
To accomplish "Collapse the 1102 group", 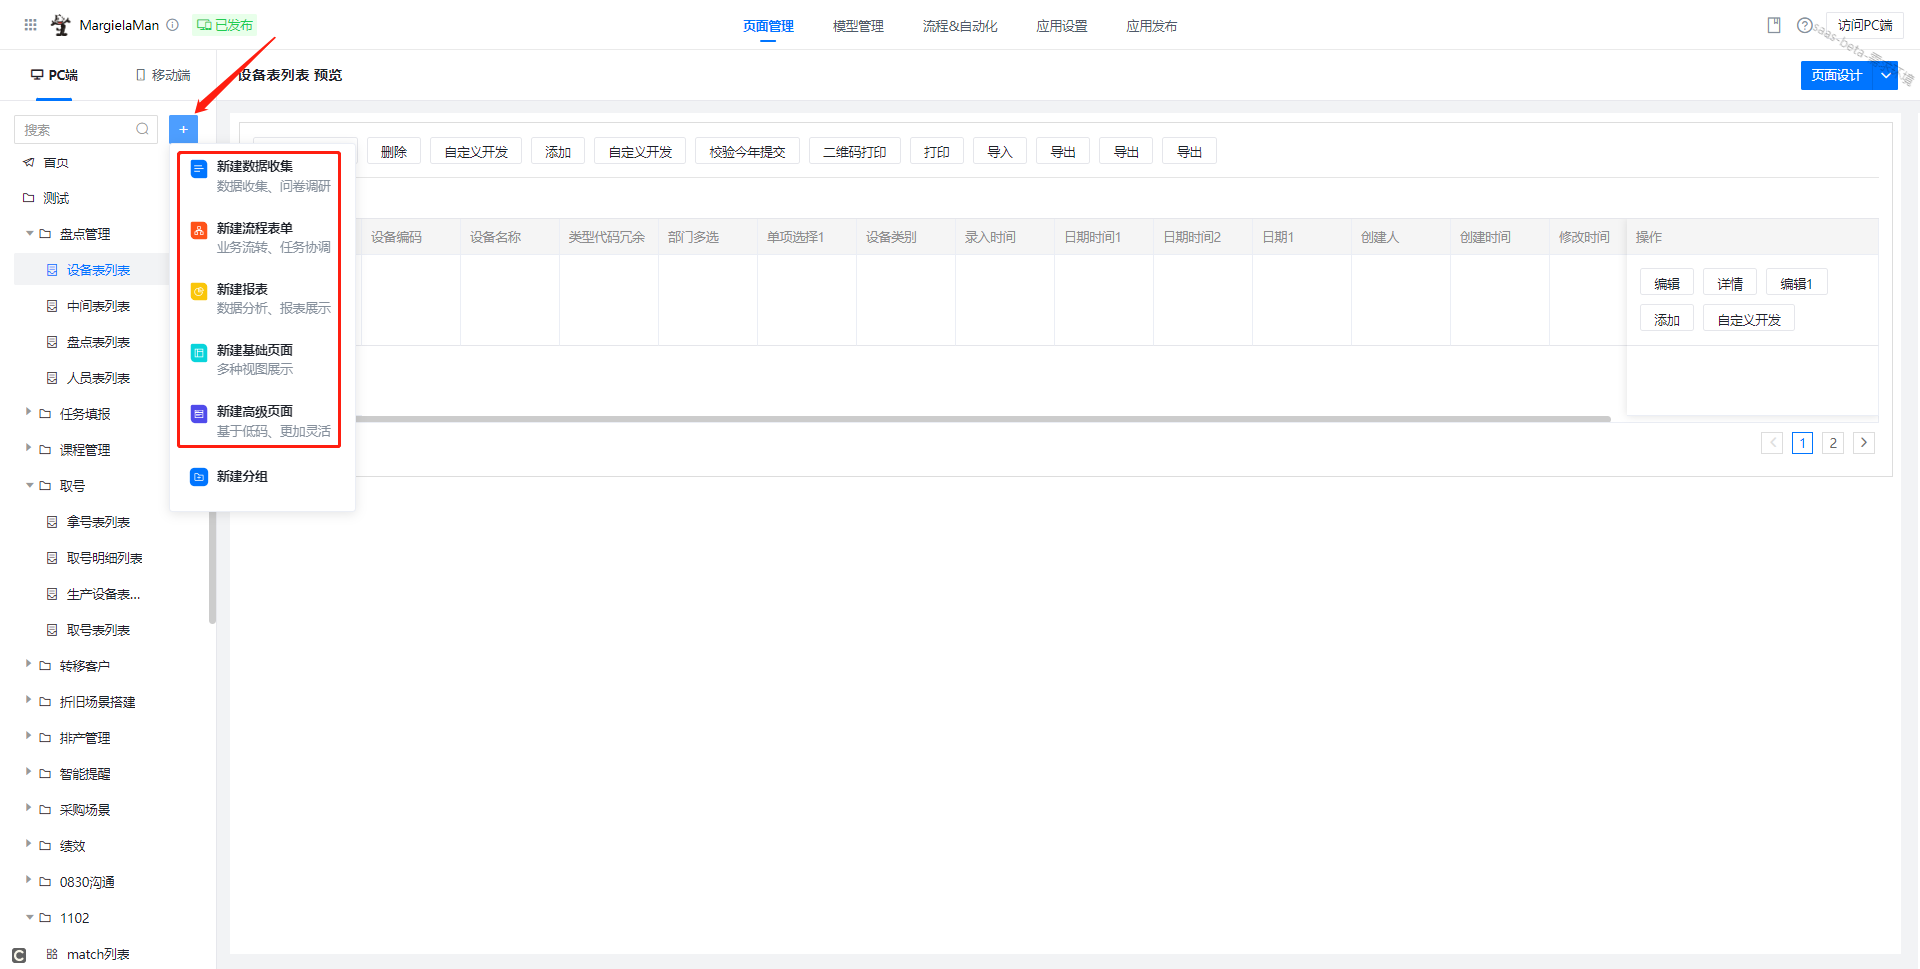I will 29,917.
